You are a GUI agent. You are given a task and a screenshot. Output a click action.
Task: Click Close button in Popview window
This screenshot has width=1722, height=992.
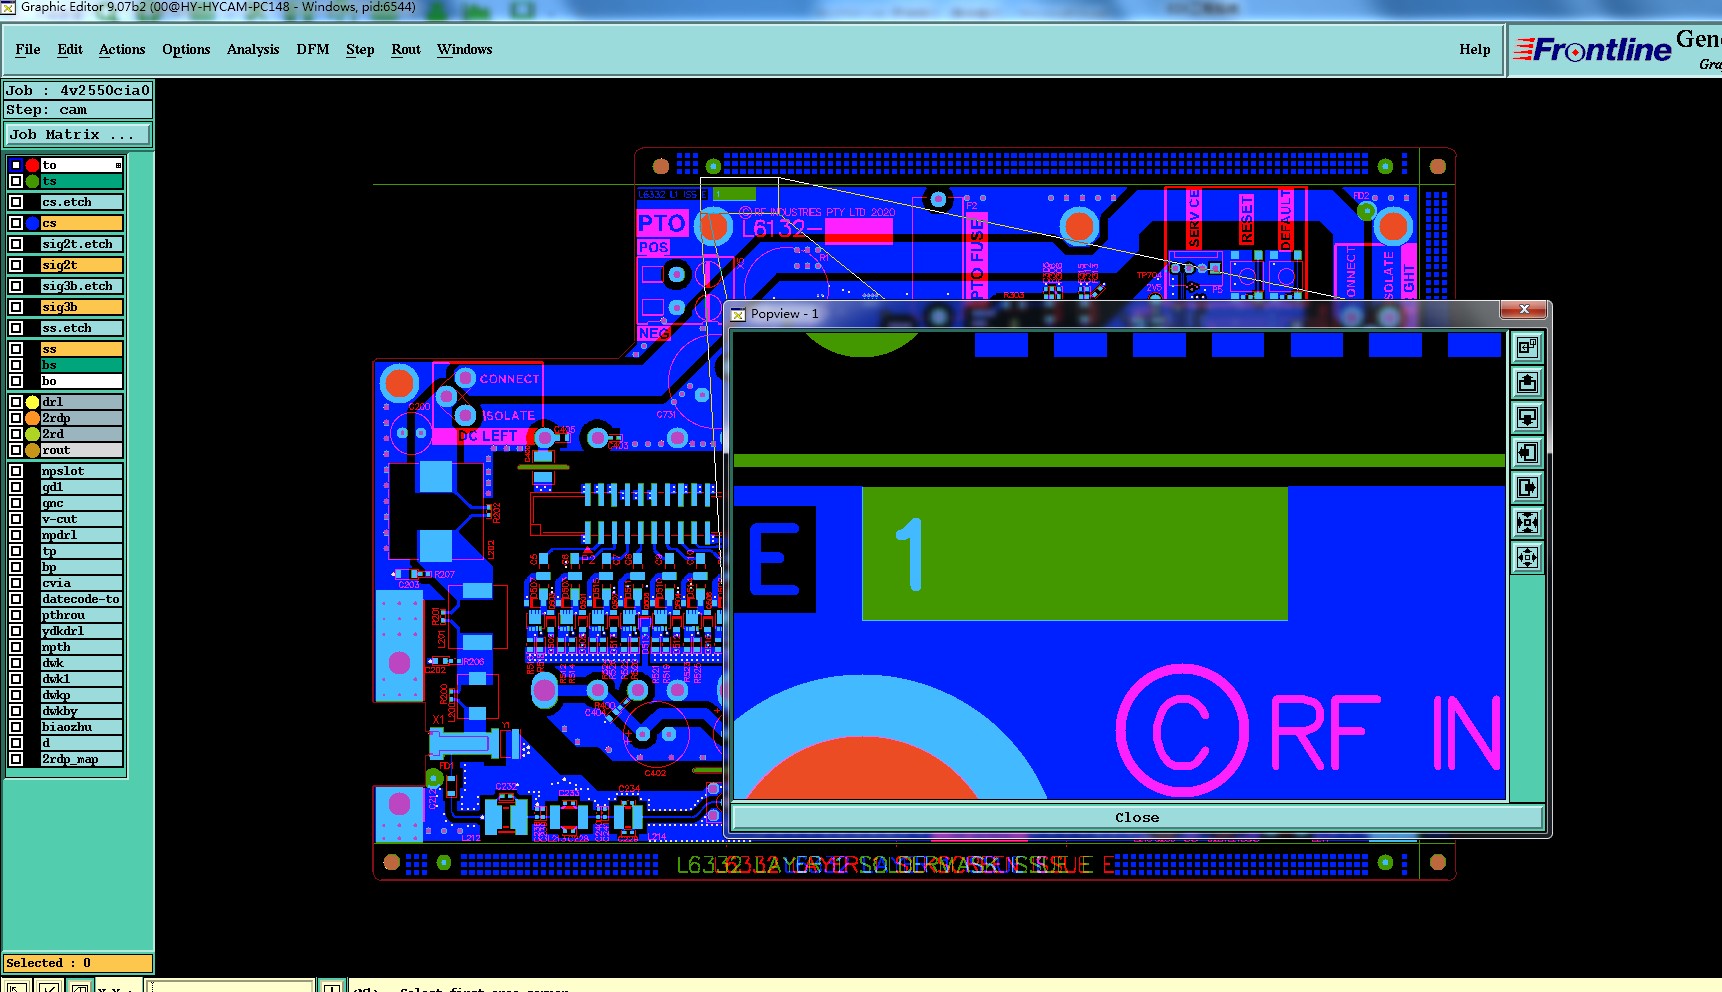(1137, 817)
